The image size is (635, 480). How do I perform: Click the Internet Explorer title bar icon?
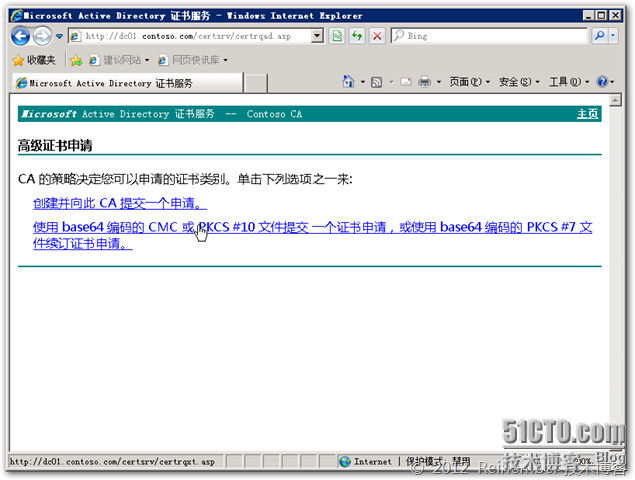click(x=17, y=16)
